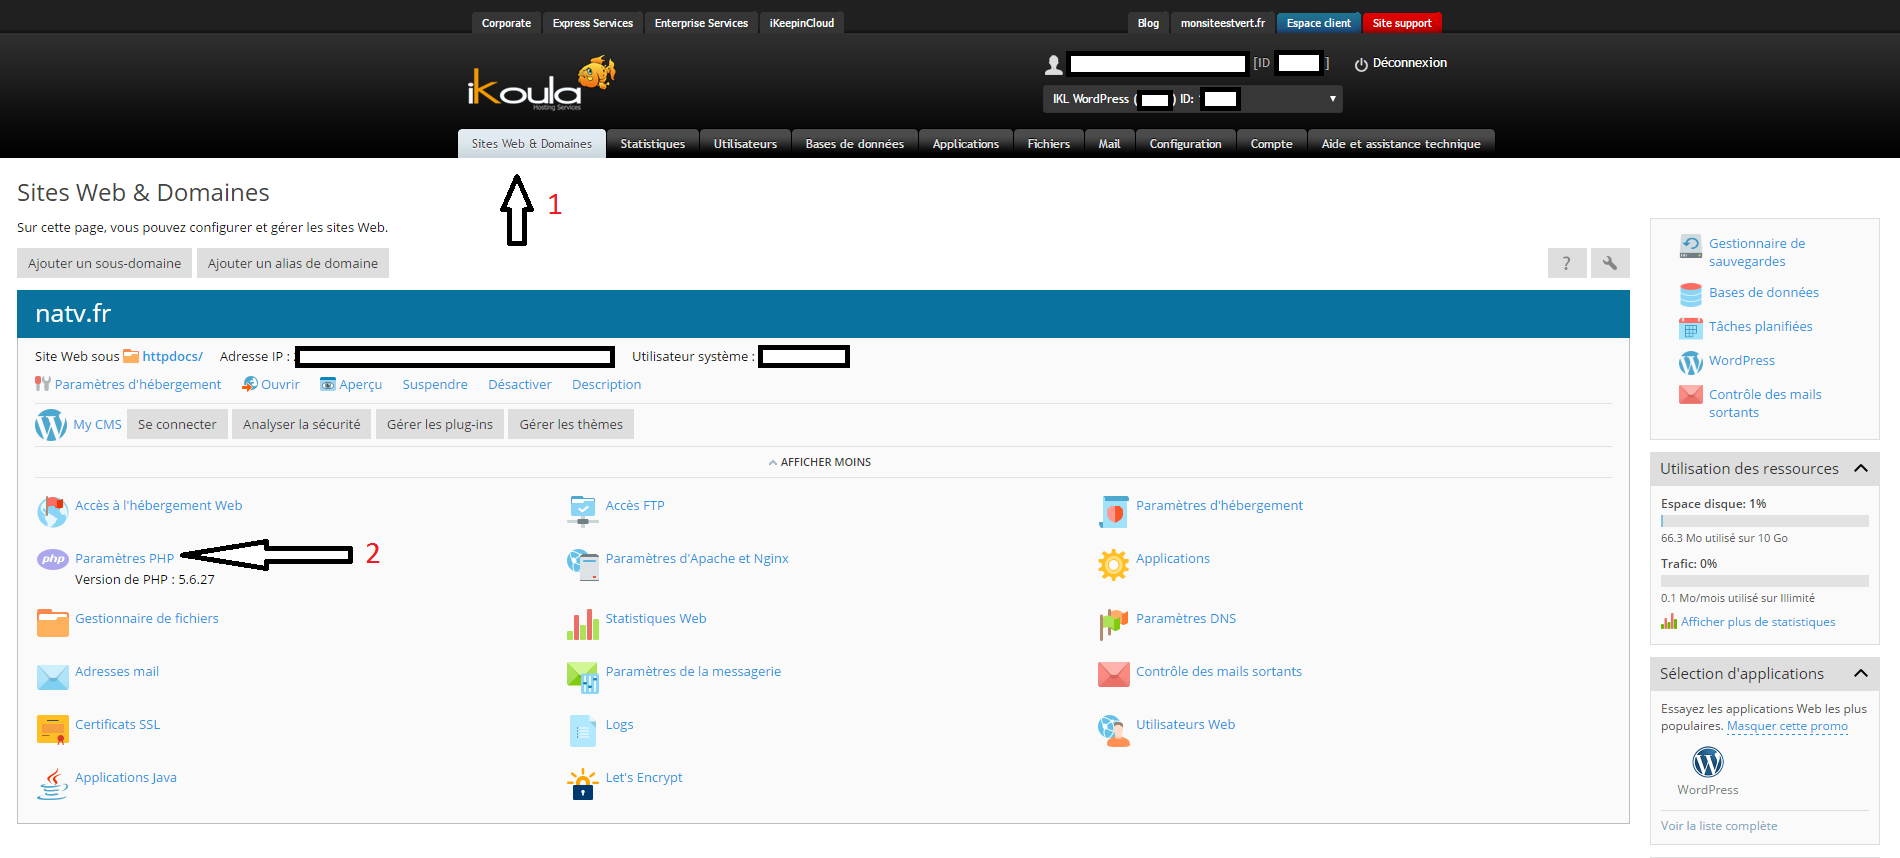Click the wrench settings icon button
This screenshot has height=858, width=1900.
click(1610, 263)
